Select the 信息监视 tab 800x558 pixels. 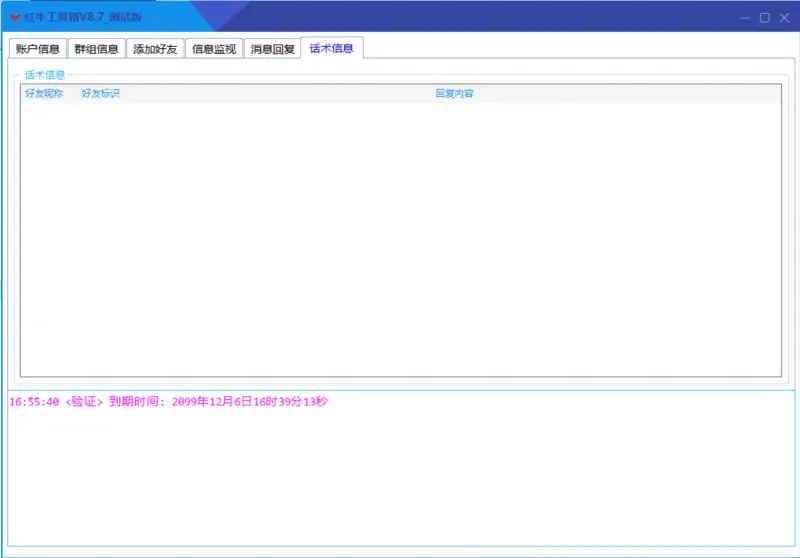point(214,49)
